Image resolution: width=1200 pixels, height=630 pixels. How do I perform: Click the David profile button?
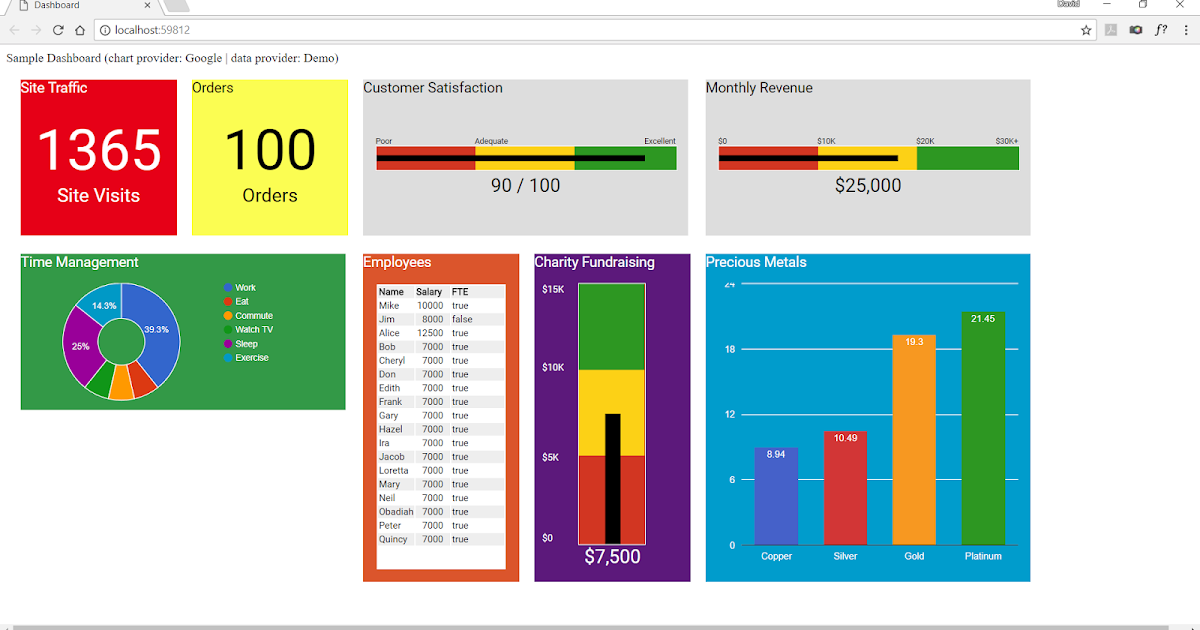1068,5
